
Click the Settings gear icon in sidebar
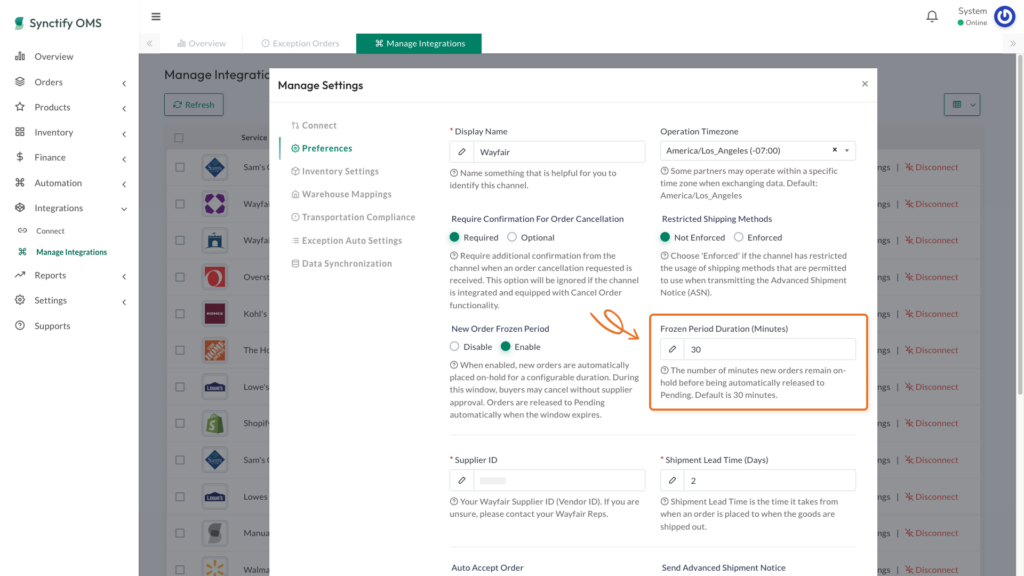20,300
